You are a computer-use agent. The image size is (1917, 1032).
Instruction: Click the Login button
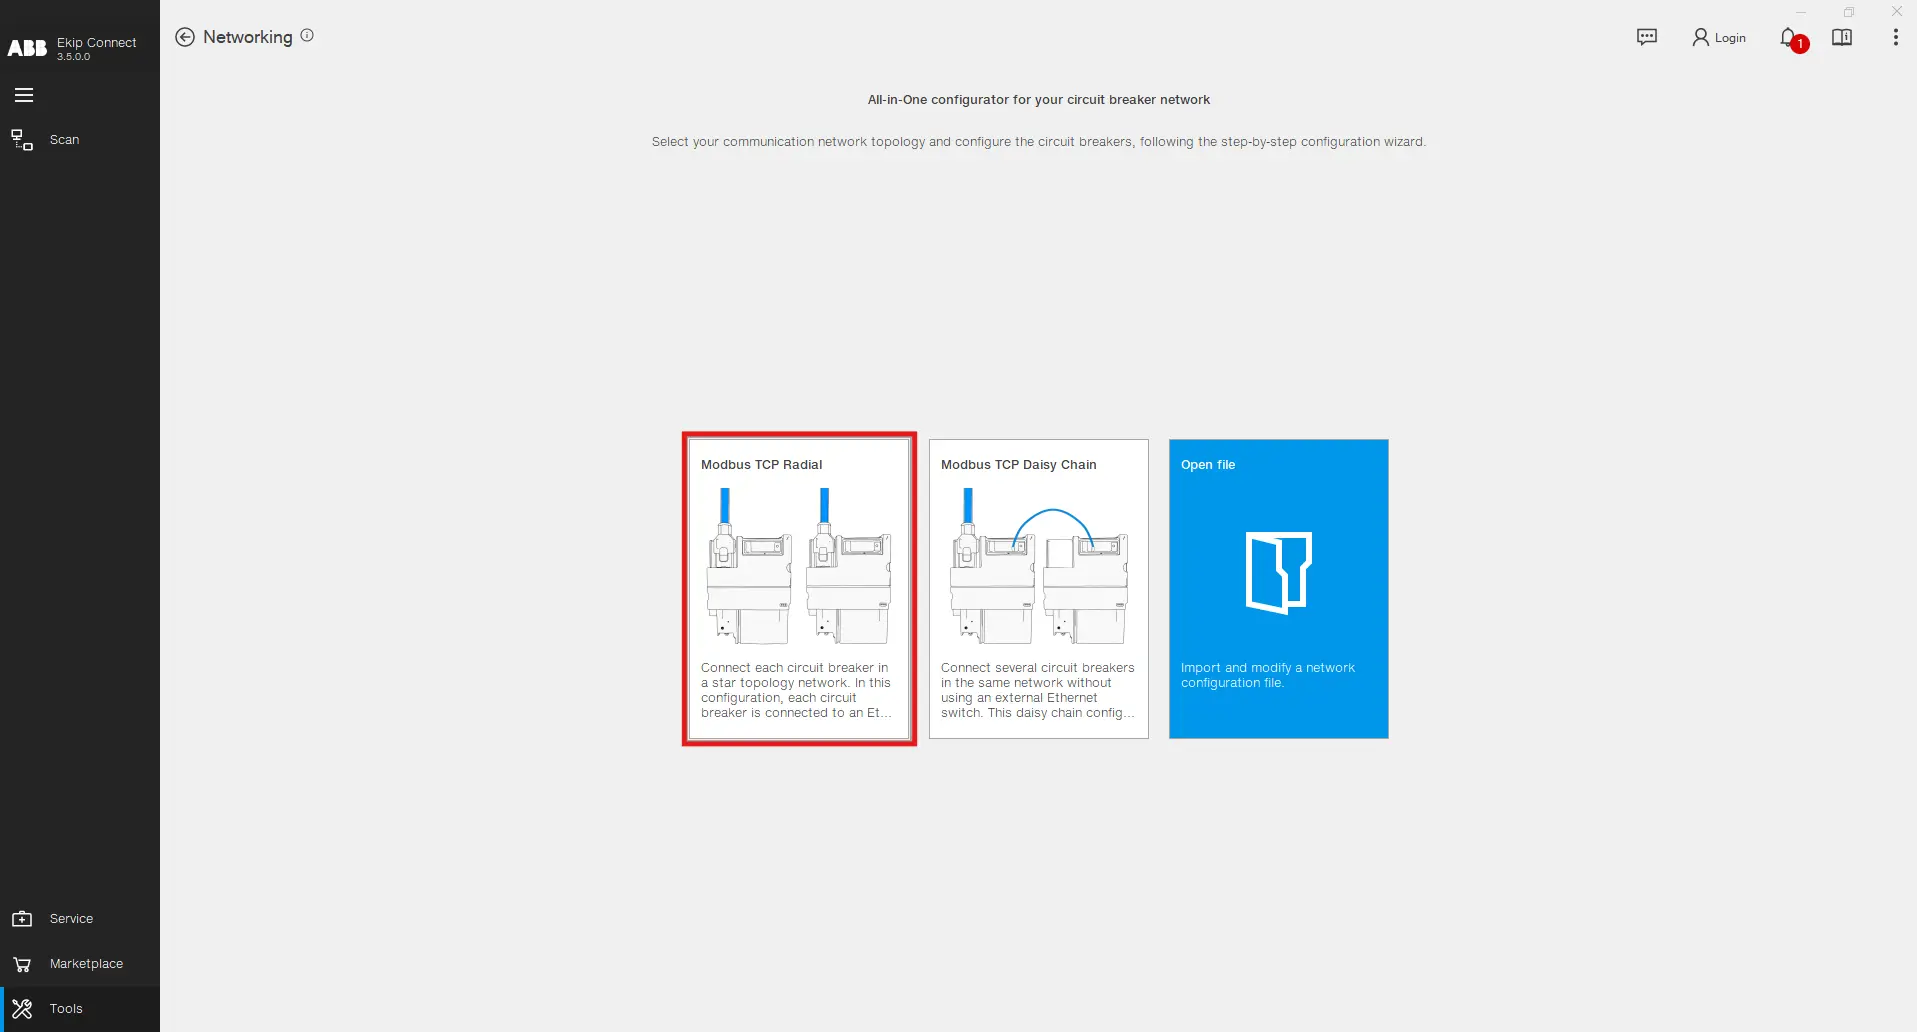pos(1719,37)
